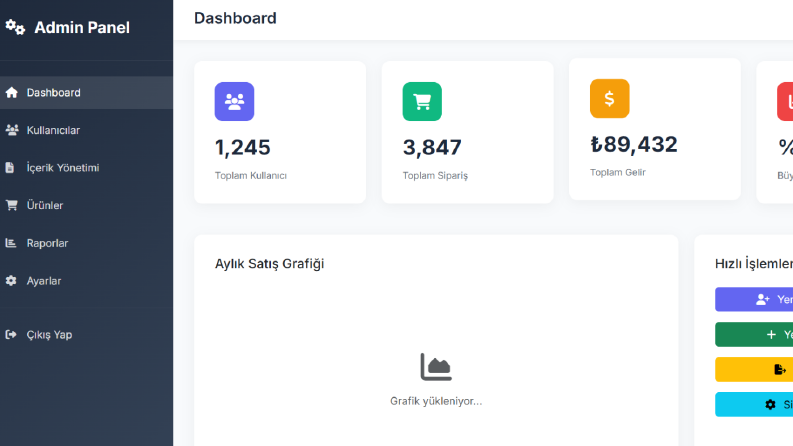
Task: Click the 1,245 total users value
Action: point(243,148)
